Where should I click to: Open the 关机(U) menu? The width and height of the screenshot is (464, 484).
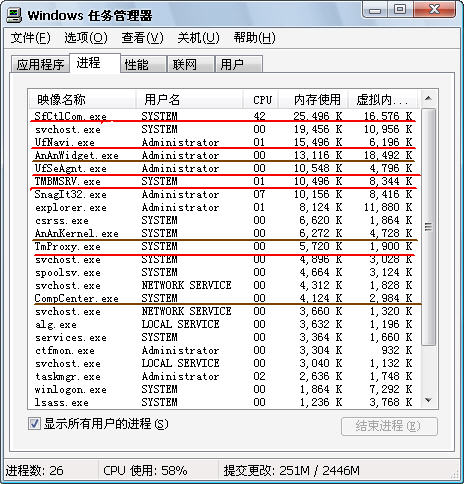[198, 38]
